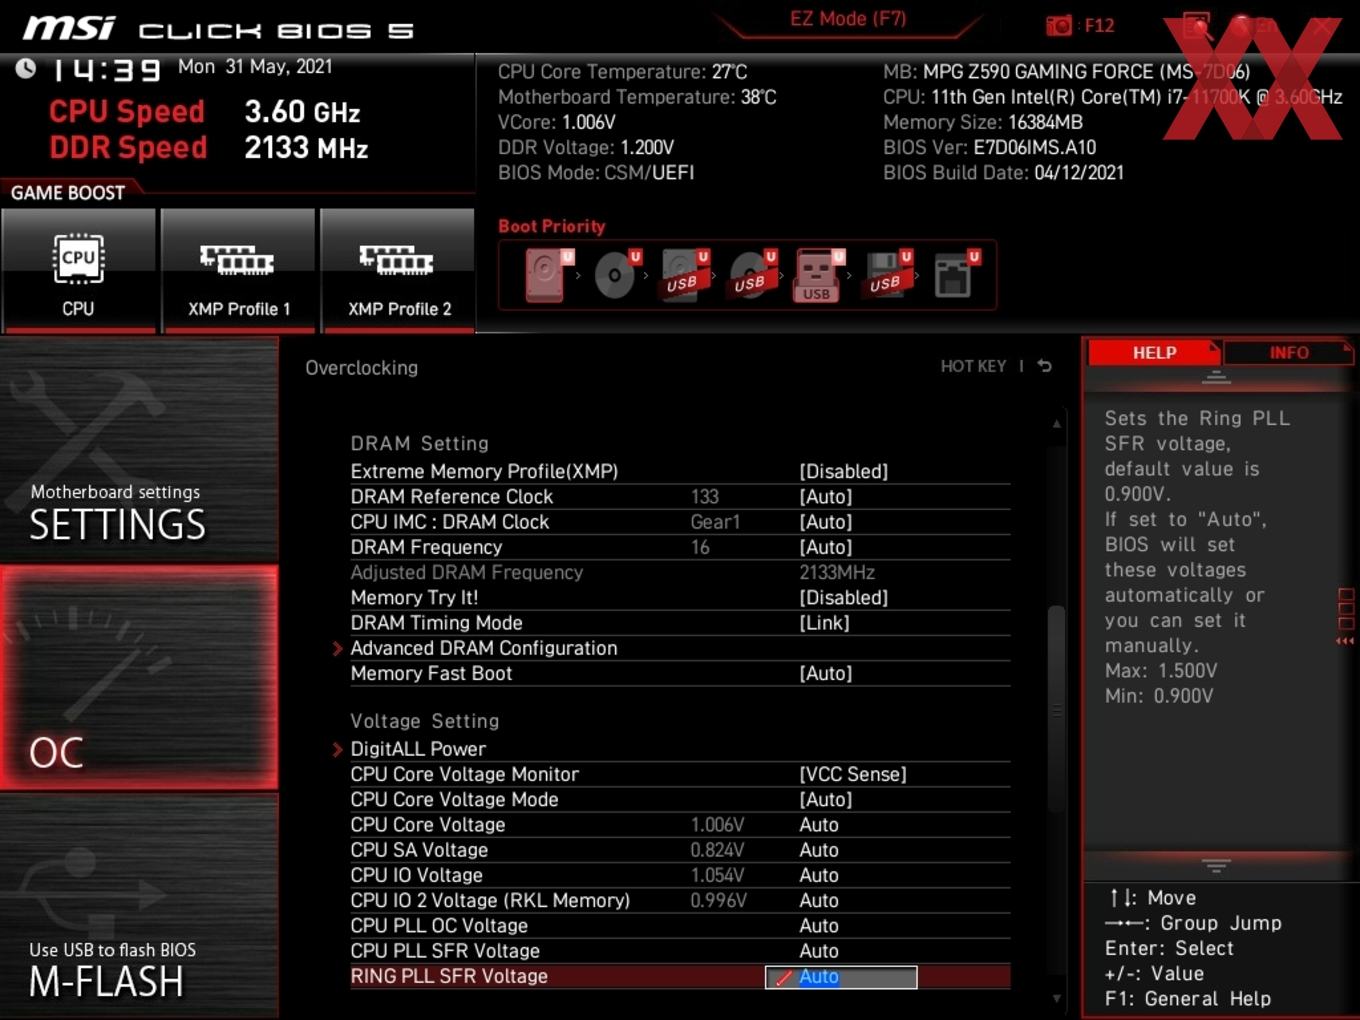Click the Boot Priority heading

(x=551, y=226)
